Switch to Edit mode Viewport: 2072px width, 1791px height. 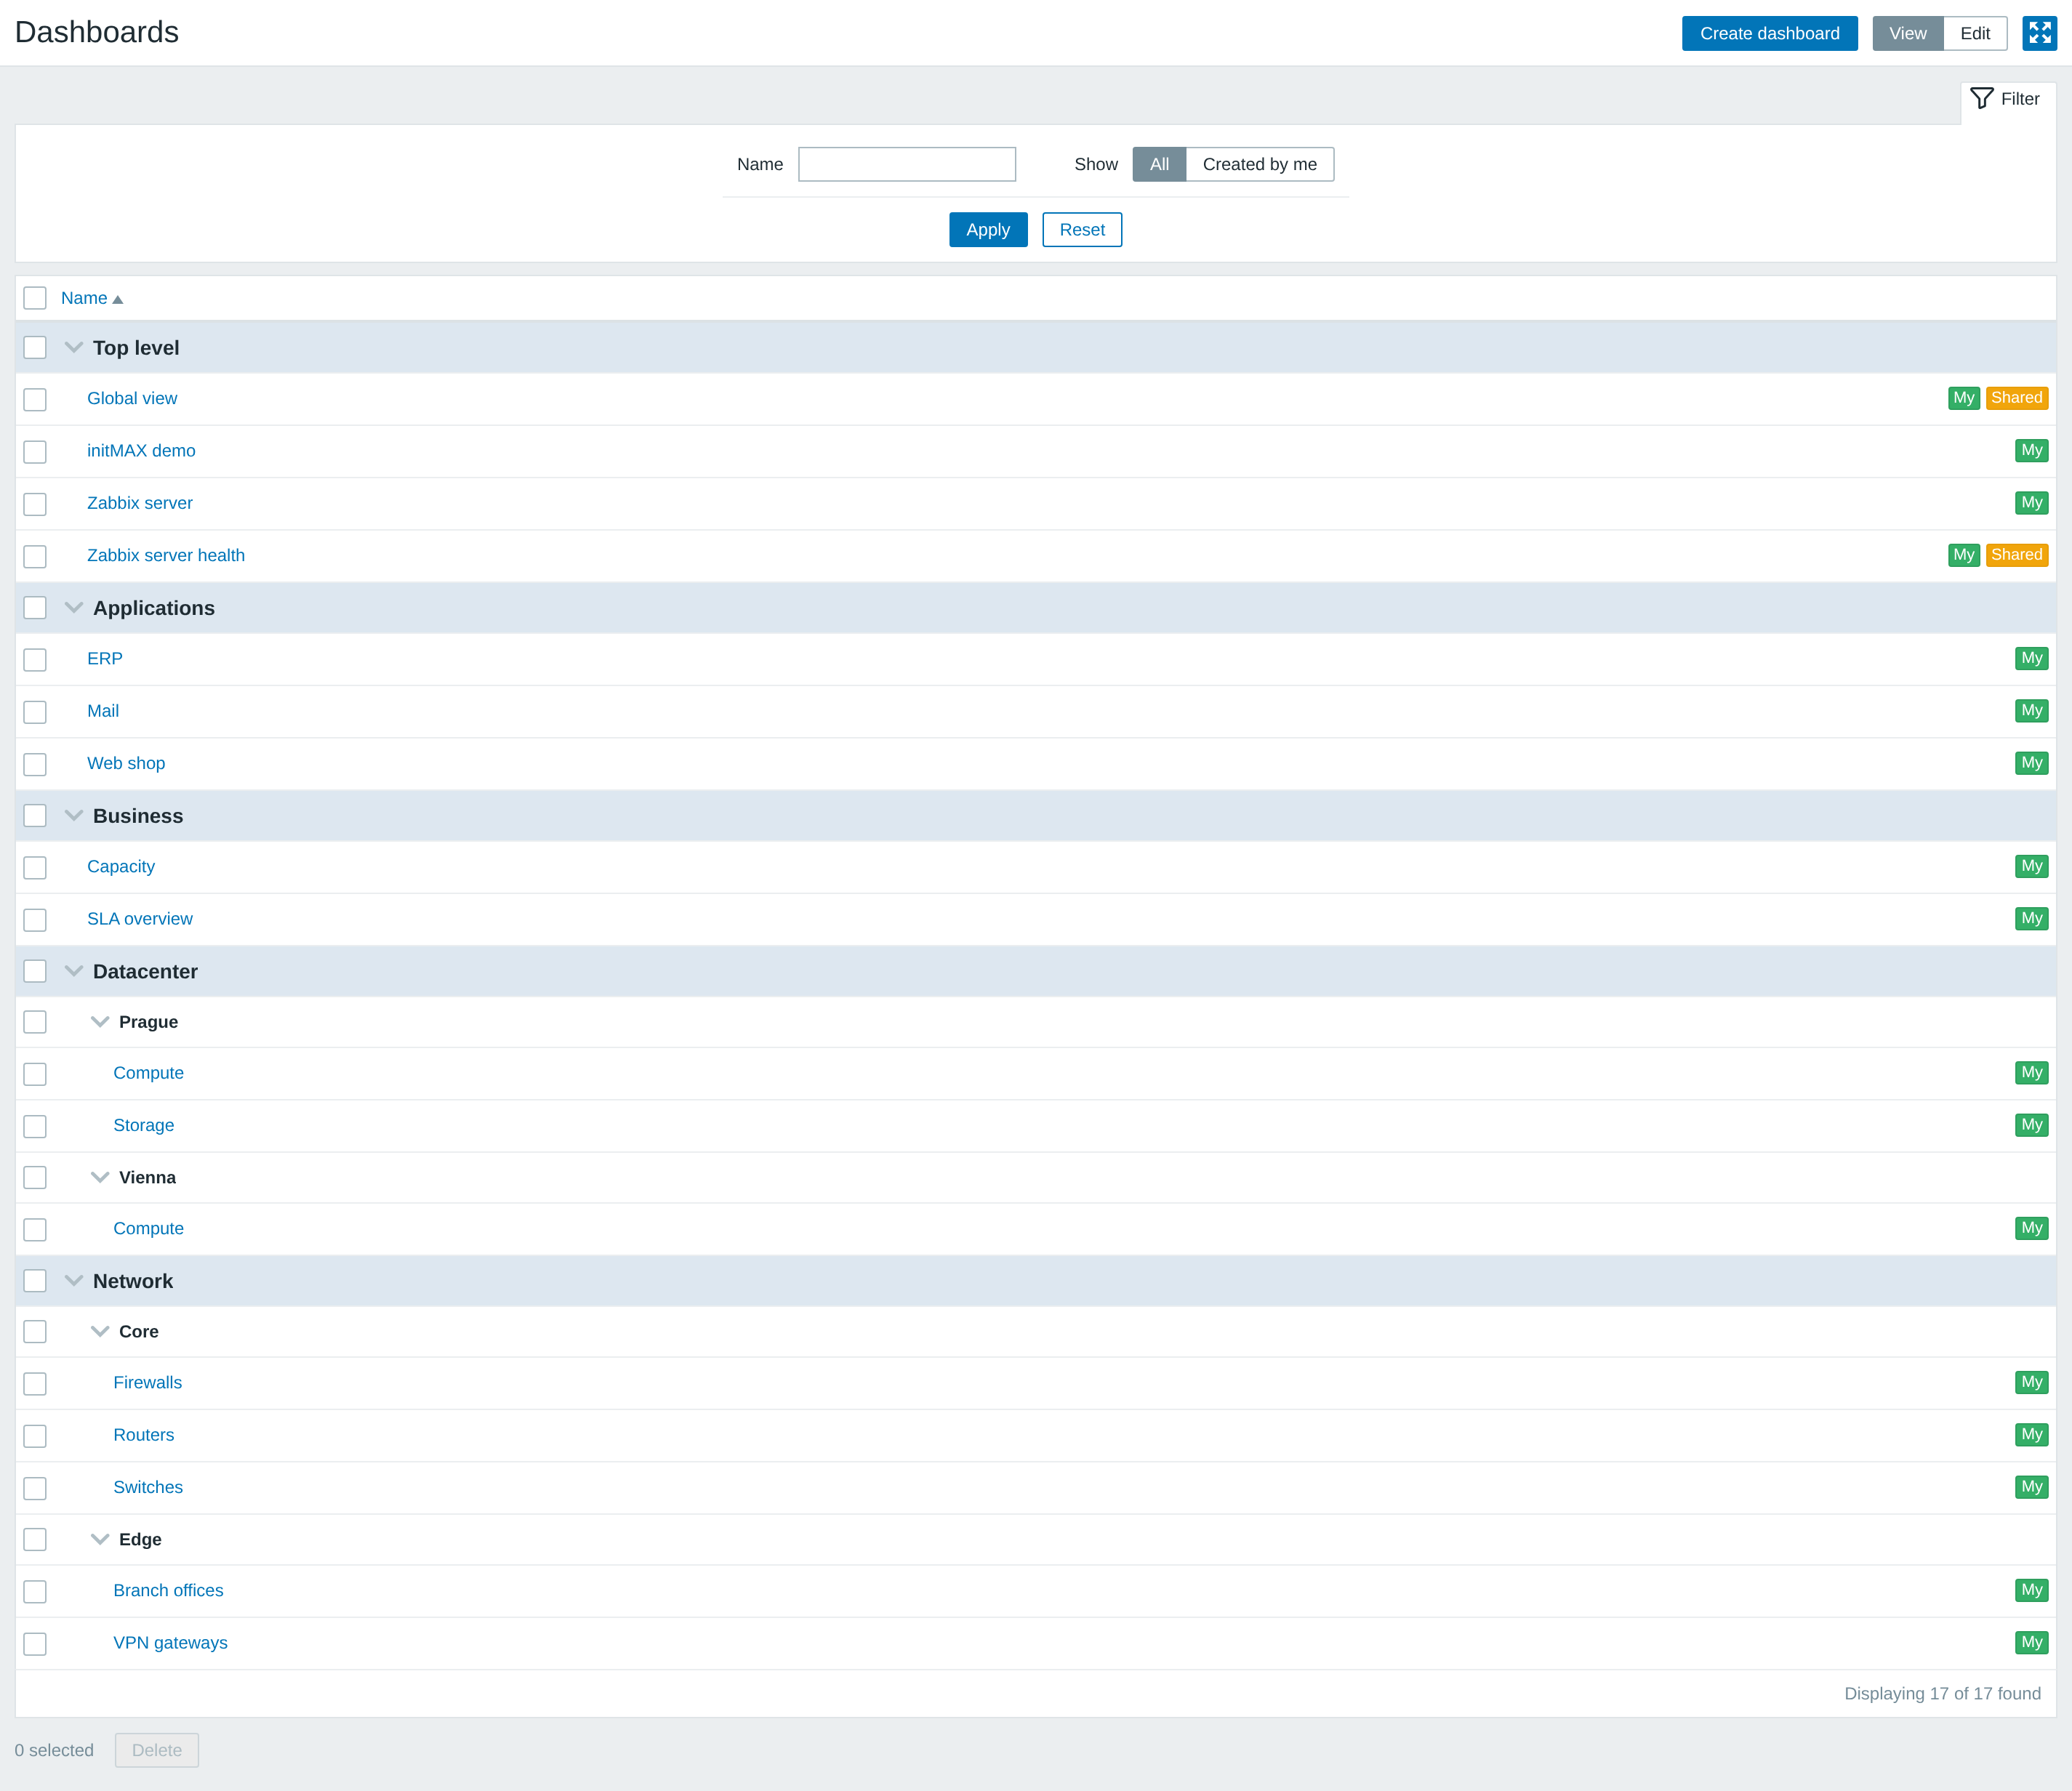[1975, 33]
